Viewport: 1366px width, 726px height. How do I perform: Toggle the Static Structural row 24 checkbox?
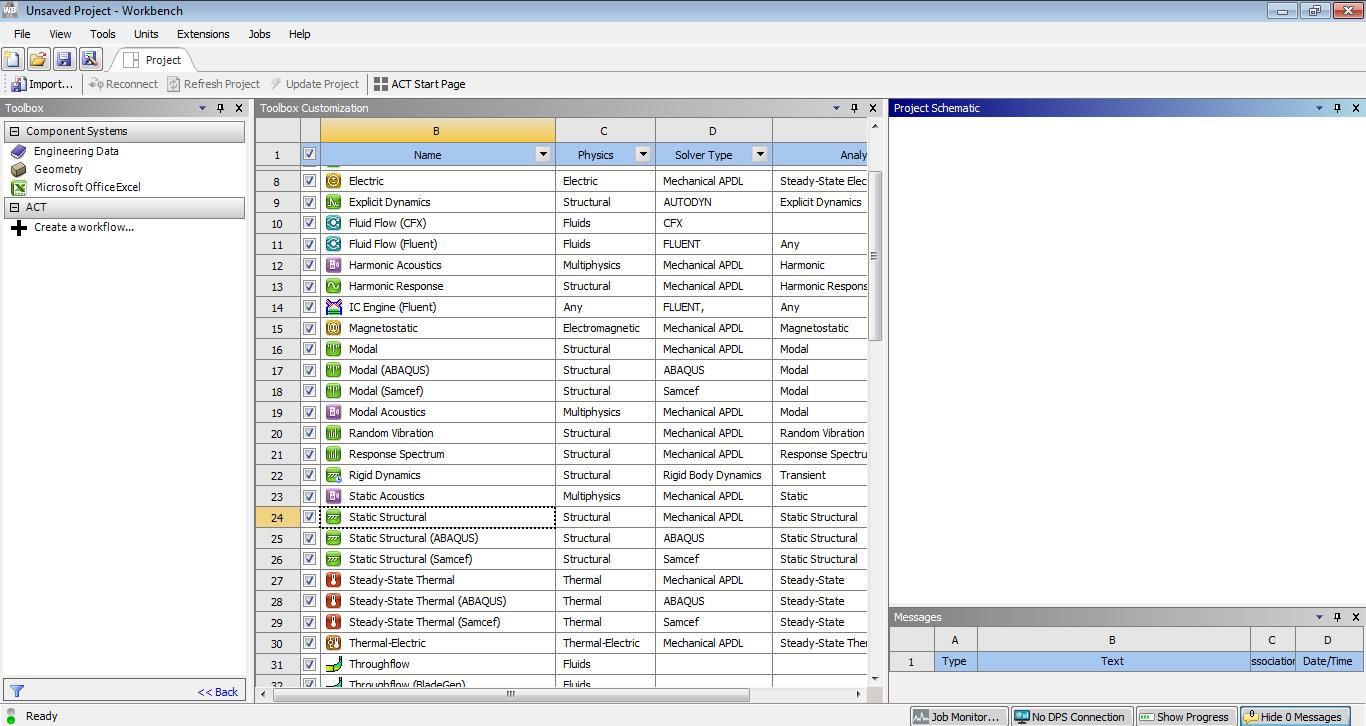(x=309, y=517)
